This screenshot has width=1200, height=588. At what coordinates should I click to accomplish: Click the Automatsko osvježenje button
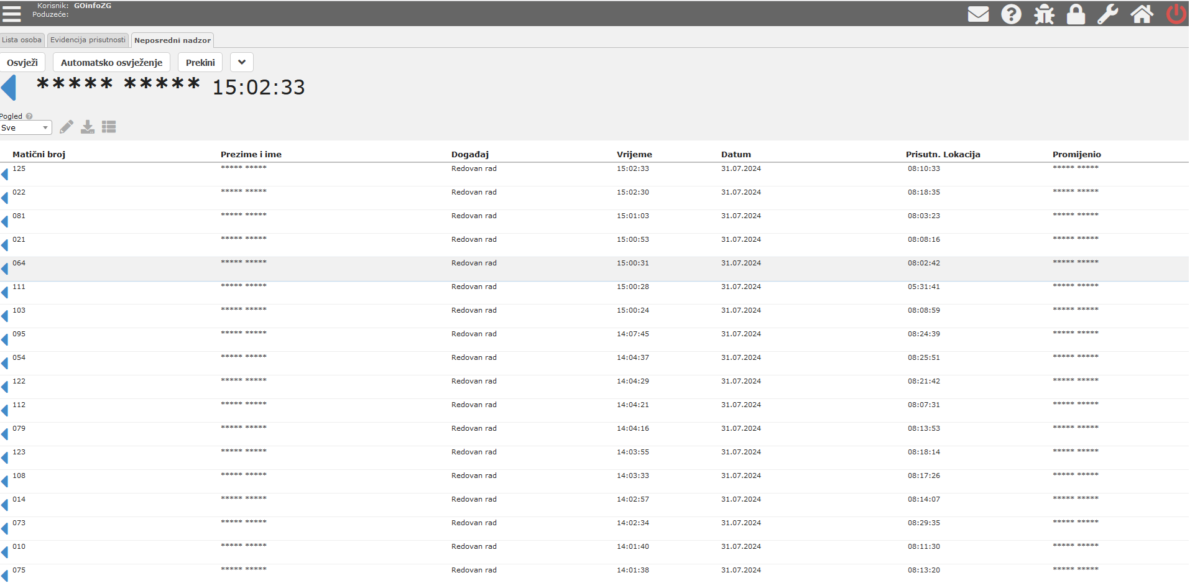coord(111,62)
